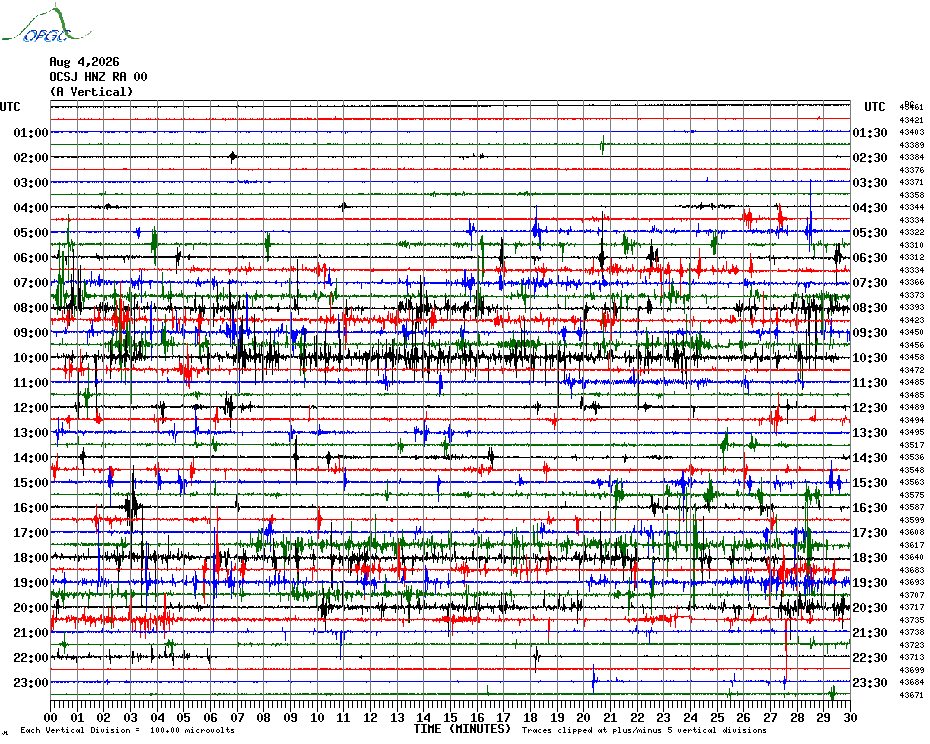Click the '12:30' right-side time label
The image size is (930, 744).
click(870, 408)
